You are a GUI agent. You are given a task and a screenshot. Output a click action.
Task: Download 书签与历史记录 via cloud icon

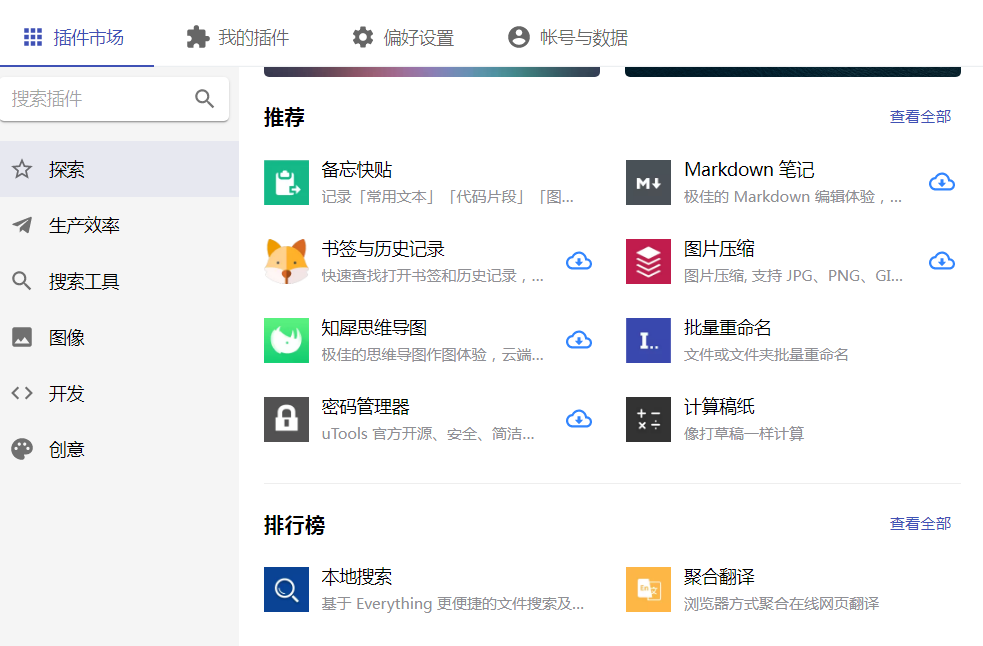(579, 262)
